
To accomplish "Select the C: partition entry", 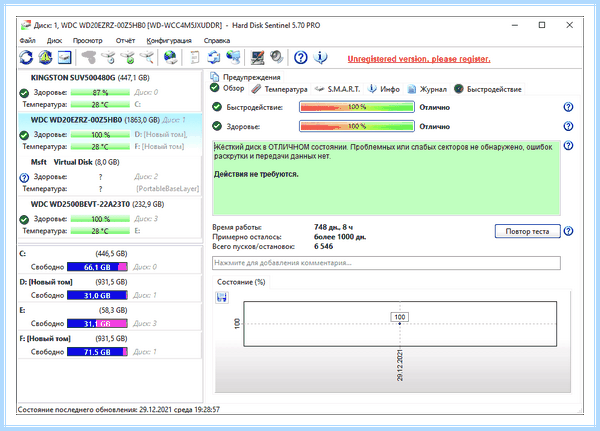I will pyautogui.click(x=110, y=260).
